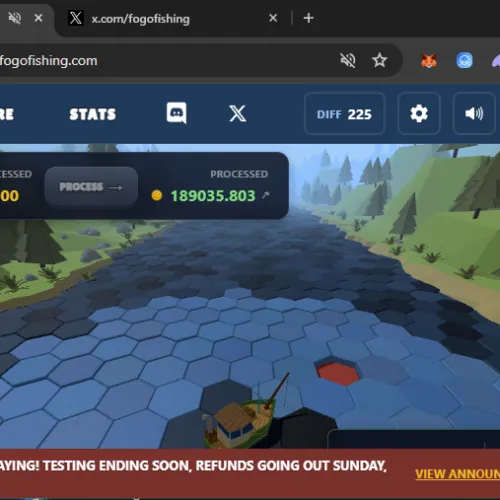Click the DIFF 225 indicator
The height and width of the screenshot is (500, 500).
345,114
